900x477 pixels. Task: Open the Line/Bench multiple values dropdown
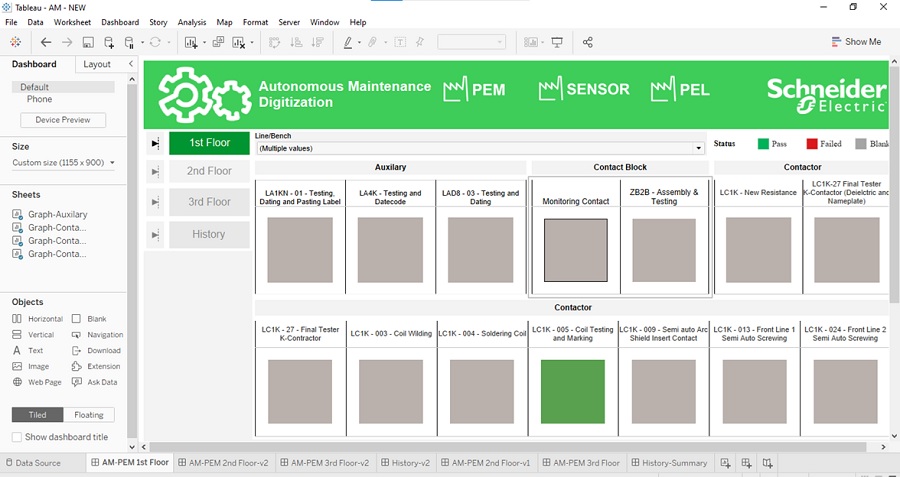pos(481,148)
